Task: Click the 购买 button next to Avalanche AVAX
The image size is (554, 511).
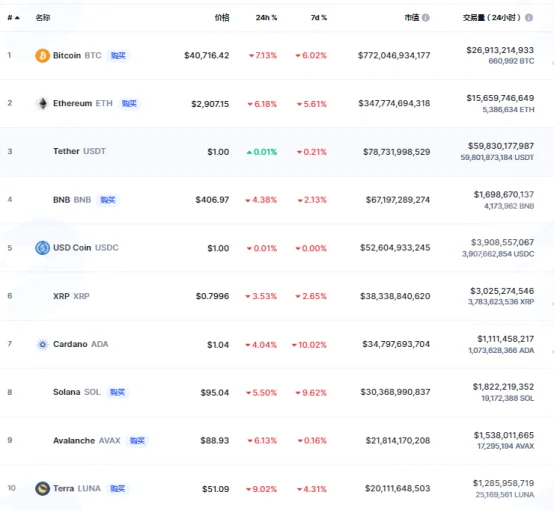Action: click(137, 441)
